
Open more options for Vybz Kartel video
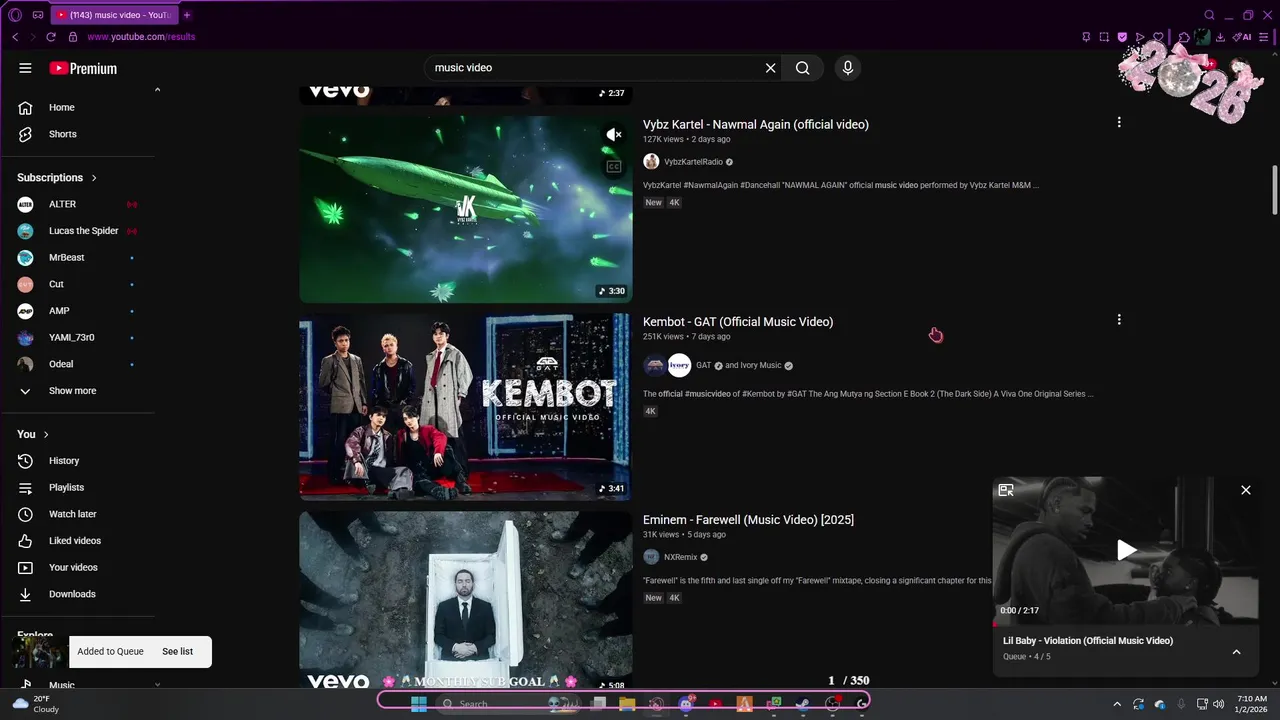click(x=1119, y=122)
